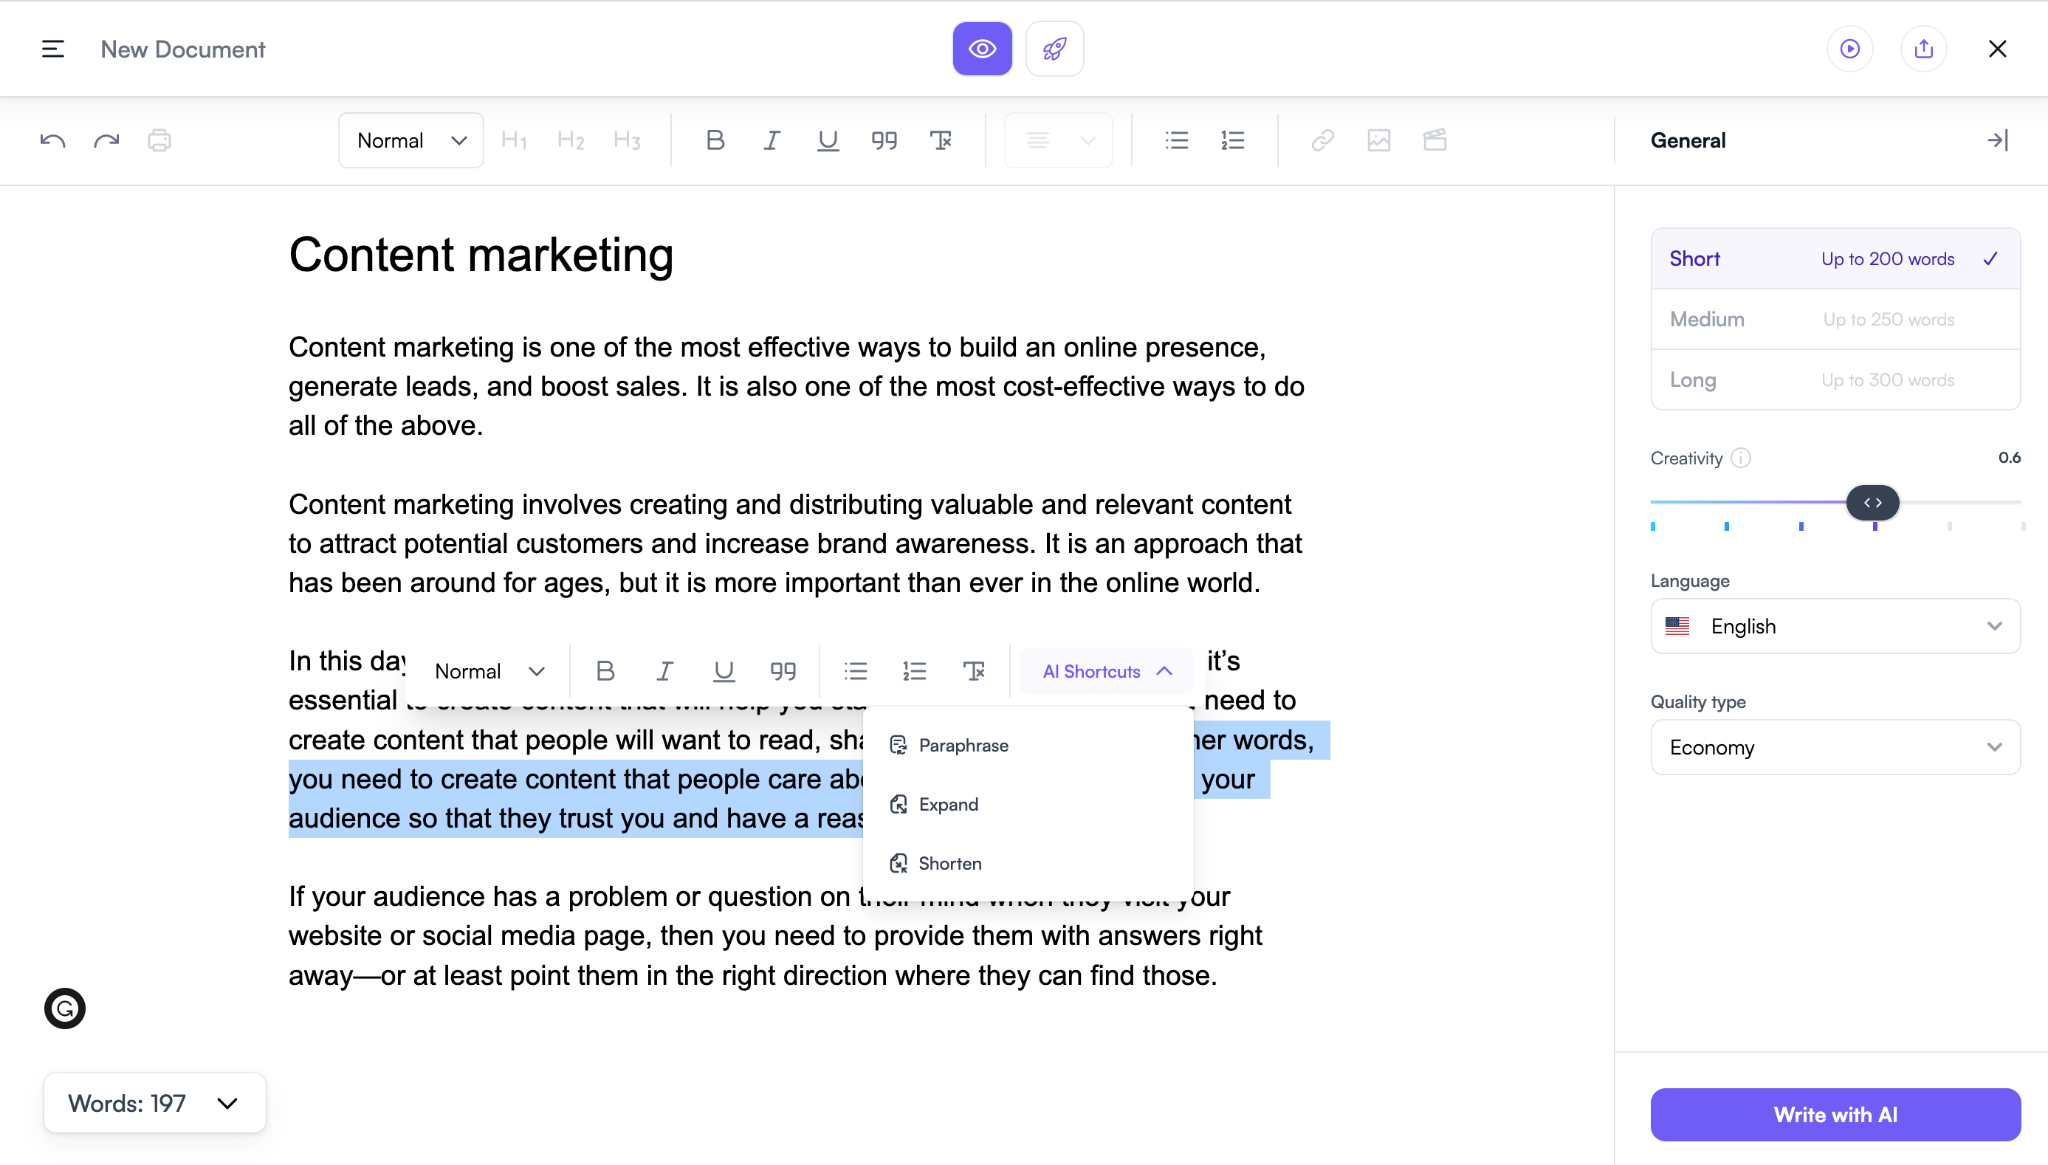Open the share/export icon

pyautogui.click(x=1923, y=49)
